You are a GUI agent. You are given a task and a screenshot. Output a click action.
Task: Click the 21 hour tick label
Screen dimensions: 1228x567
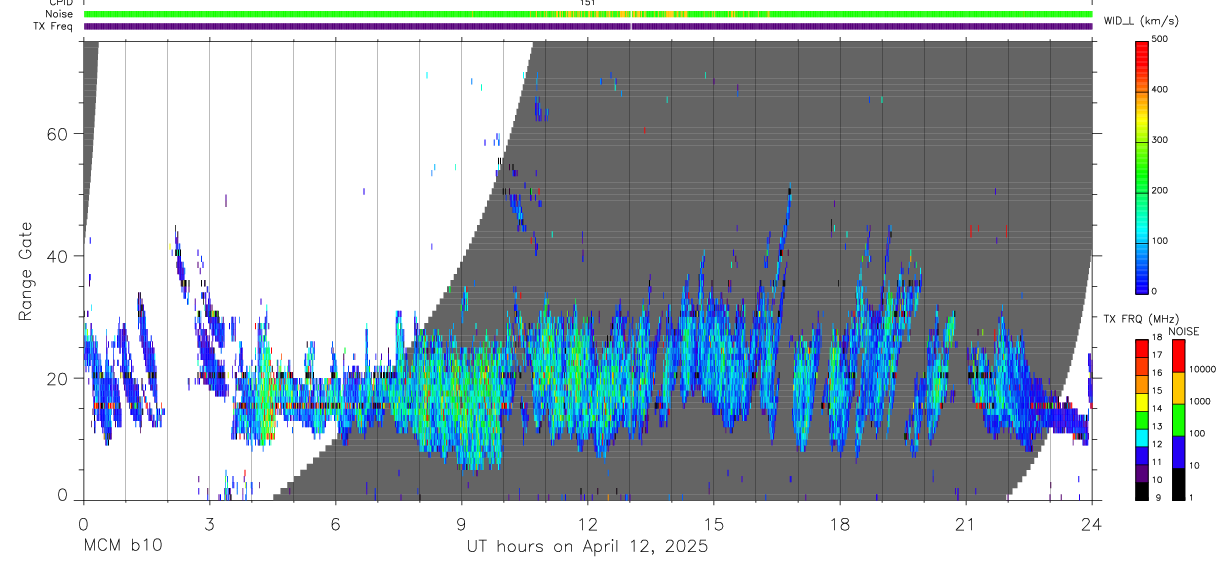tap(965, 524)
